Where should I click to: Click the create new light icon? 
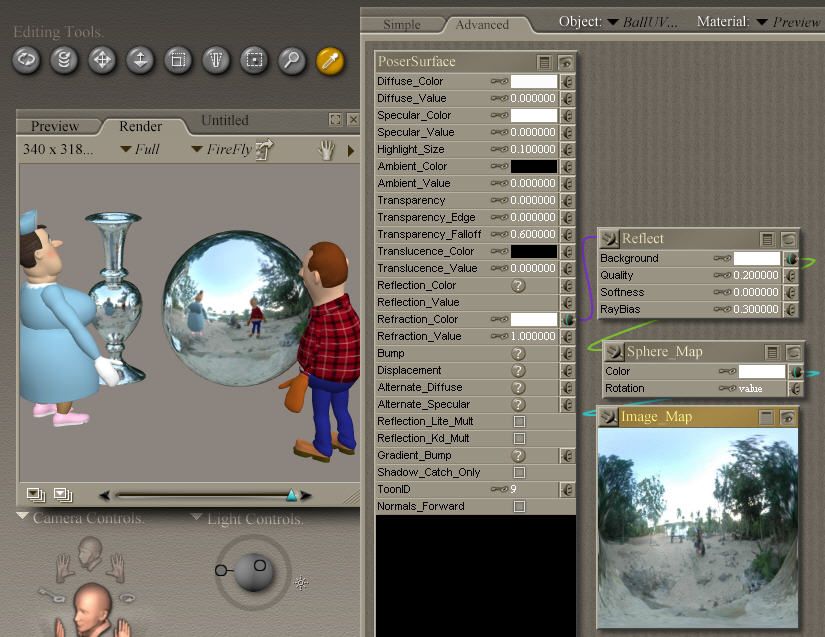pos(301,583)
